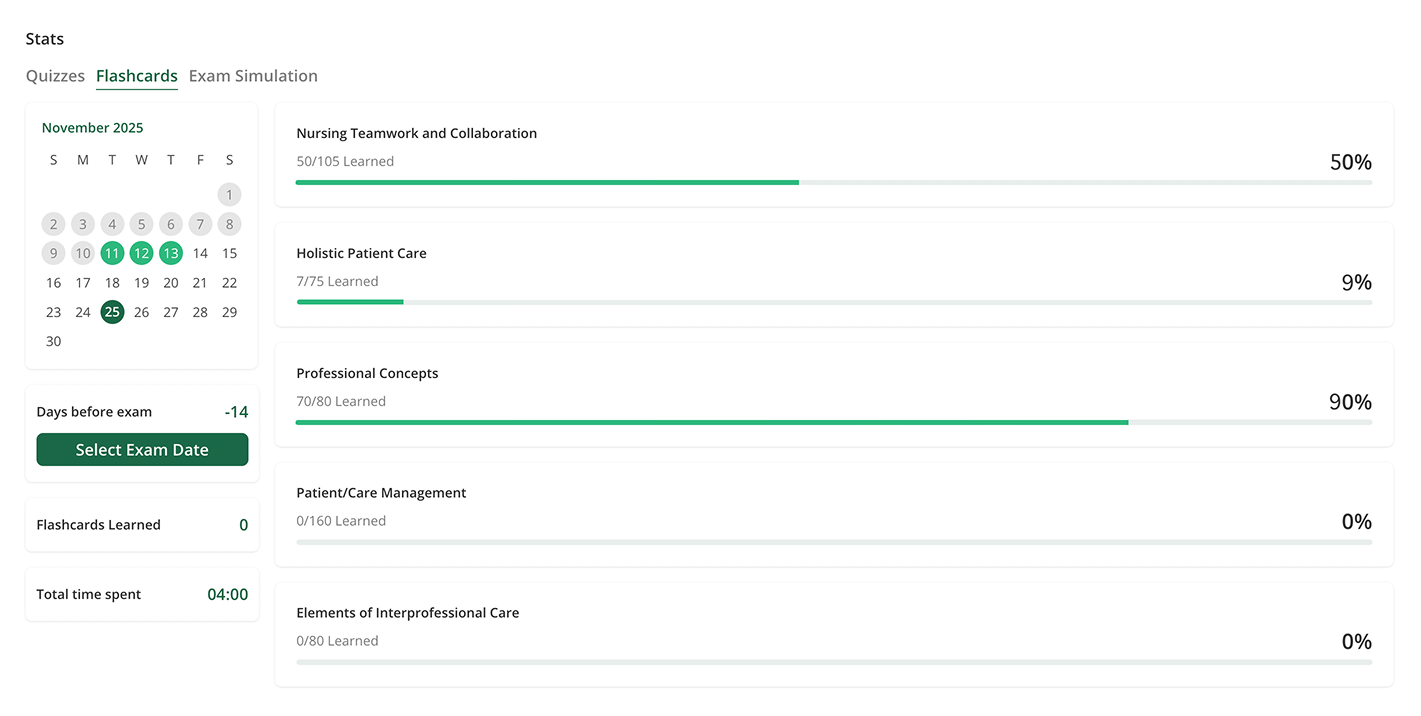Choose November 12 on the calendar
The height and width of the screenshot is (716, 1421).
click(141, 253)
